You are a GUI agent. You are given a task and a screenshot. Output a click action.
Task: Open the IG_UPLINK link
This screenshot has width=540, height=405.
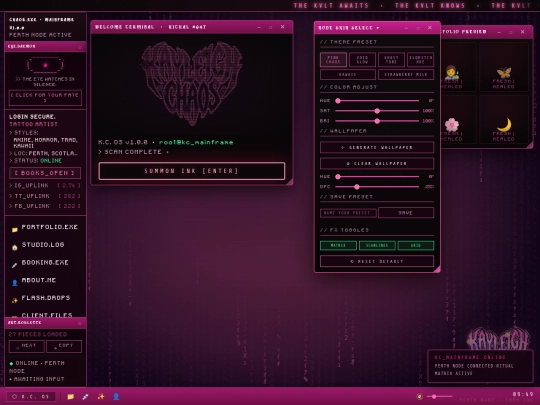(x=45, y=186)
